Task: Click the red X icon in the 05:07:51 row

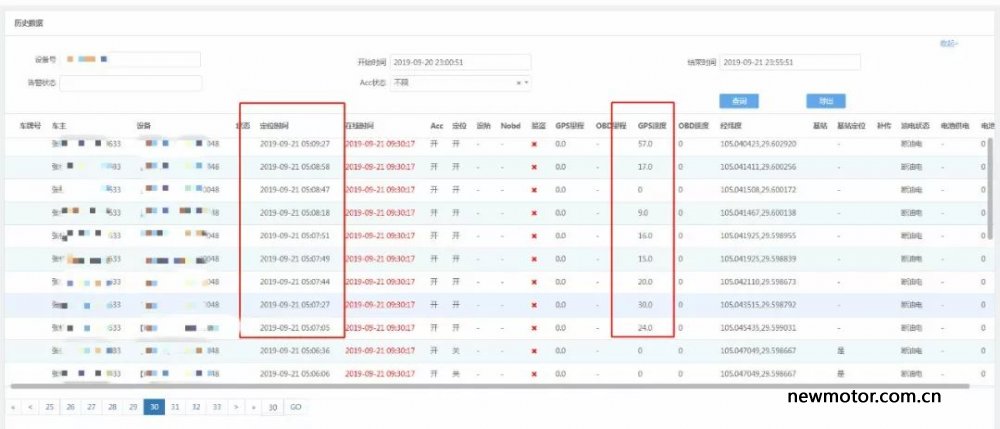Action: point(534,236)
